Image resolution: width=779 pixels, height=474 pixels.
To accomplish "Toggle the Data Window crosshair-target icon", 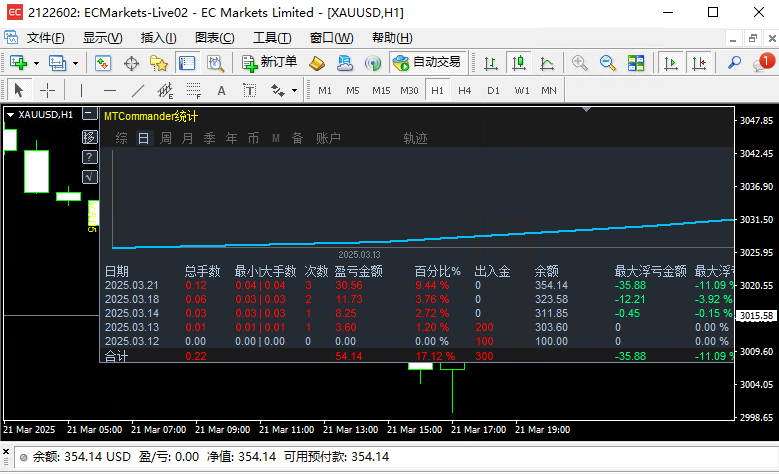I will coord(131,63).
